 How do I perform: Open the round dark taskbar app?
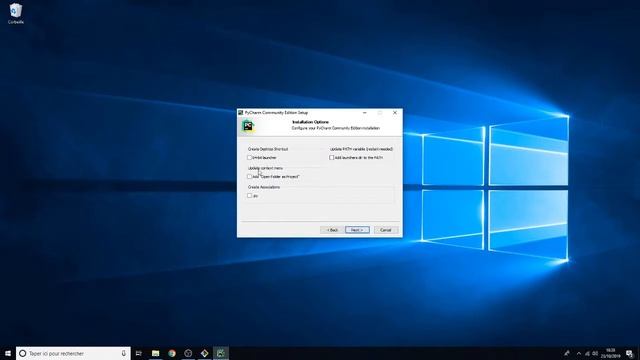[188, 353]
